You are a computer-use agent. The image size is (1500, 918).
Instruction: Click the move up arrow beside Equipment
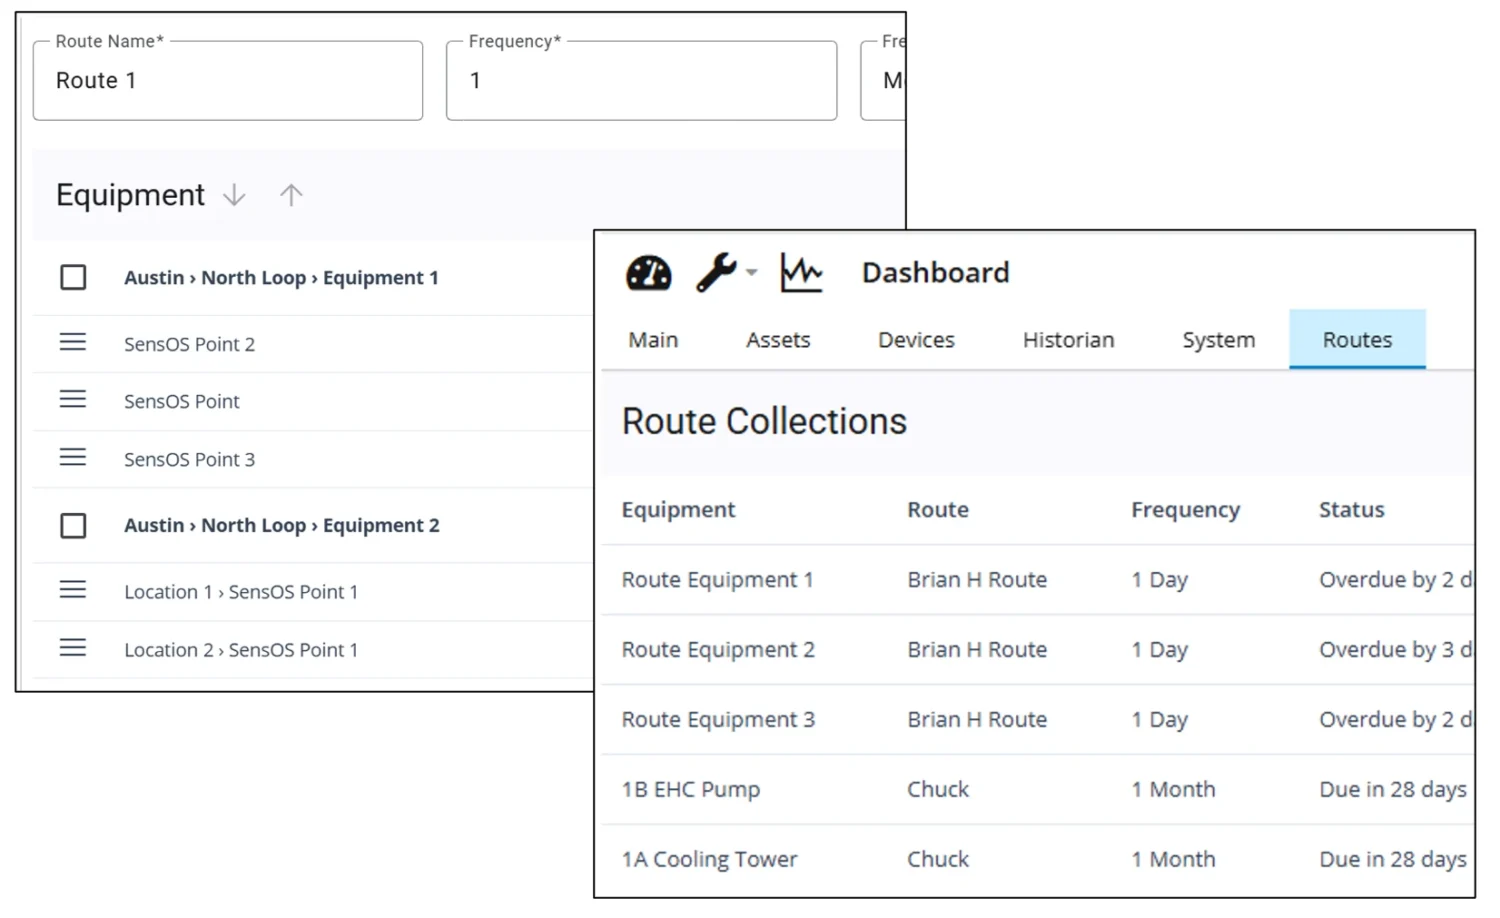coord(291,195)
